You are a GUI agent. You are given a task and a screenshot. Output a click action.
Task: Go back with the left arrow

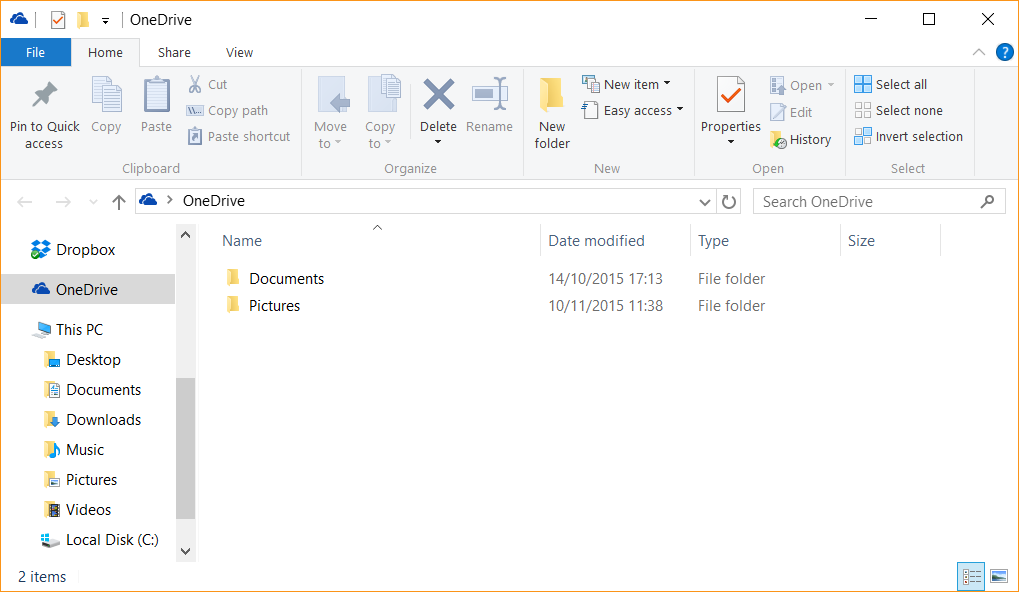[25, 202]
